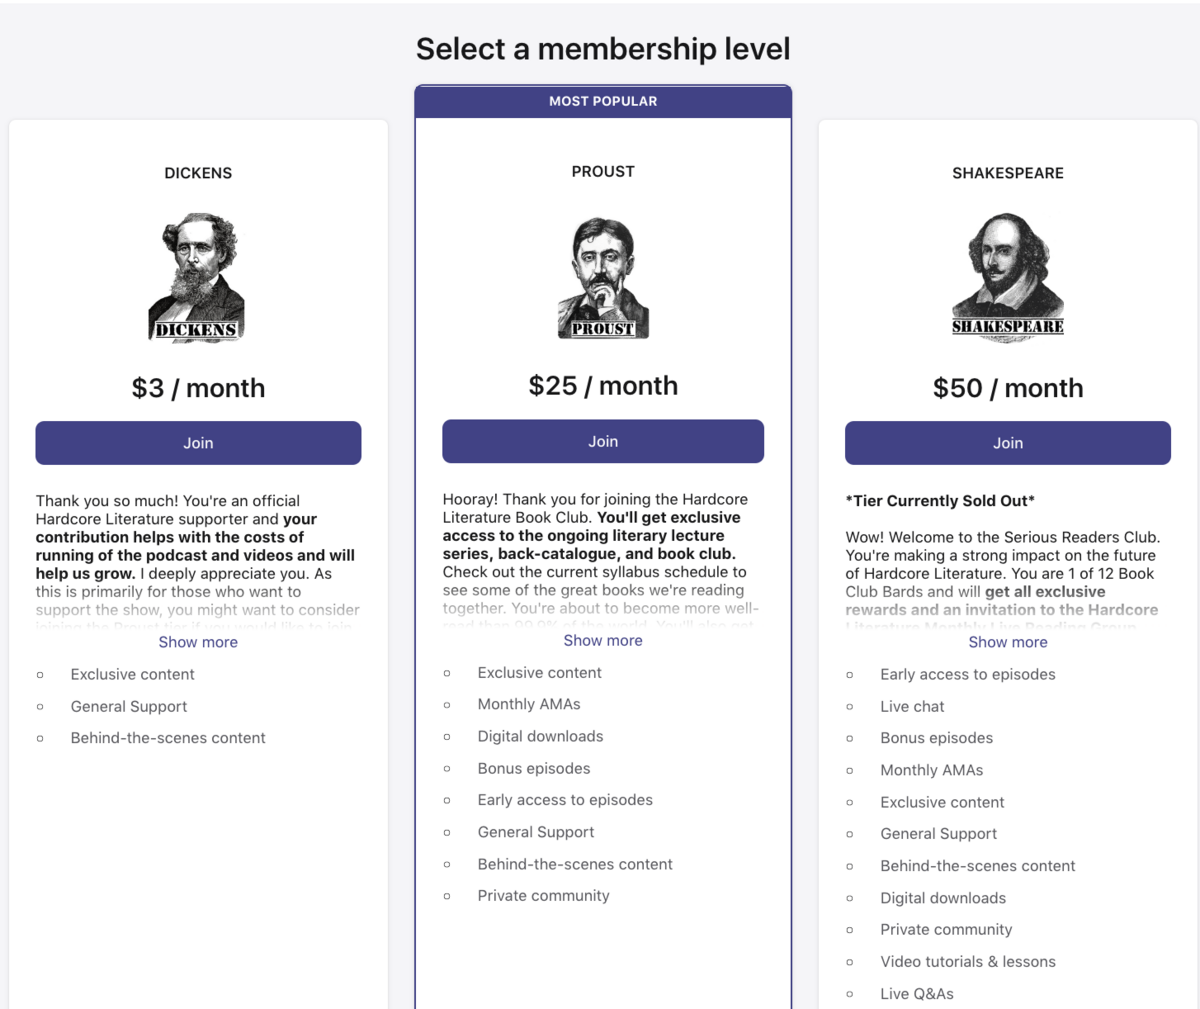Click the Proust portrait image
The image size is (1200, 1009).
coord(603,277)
